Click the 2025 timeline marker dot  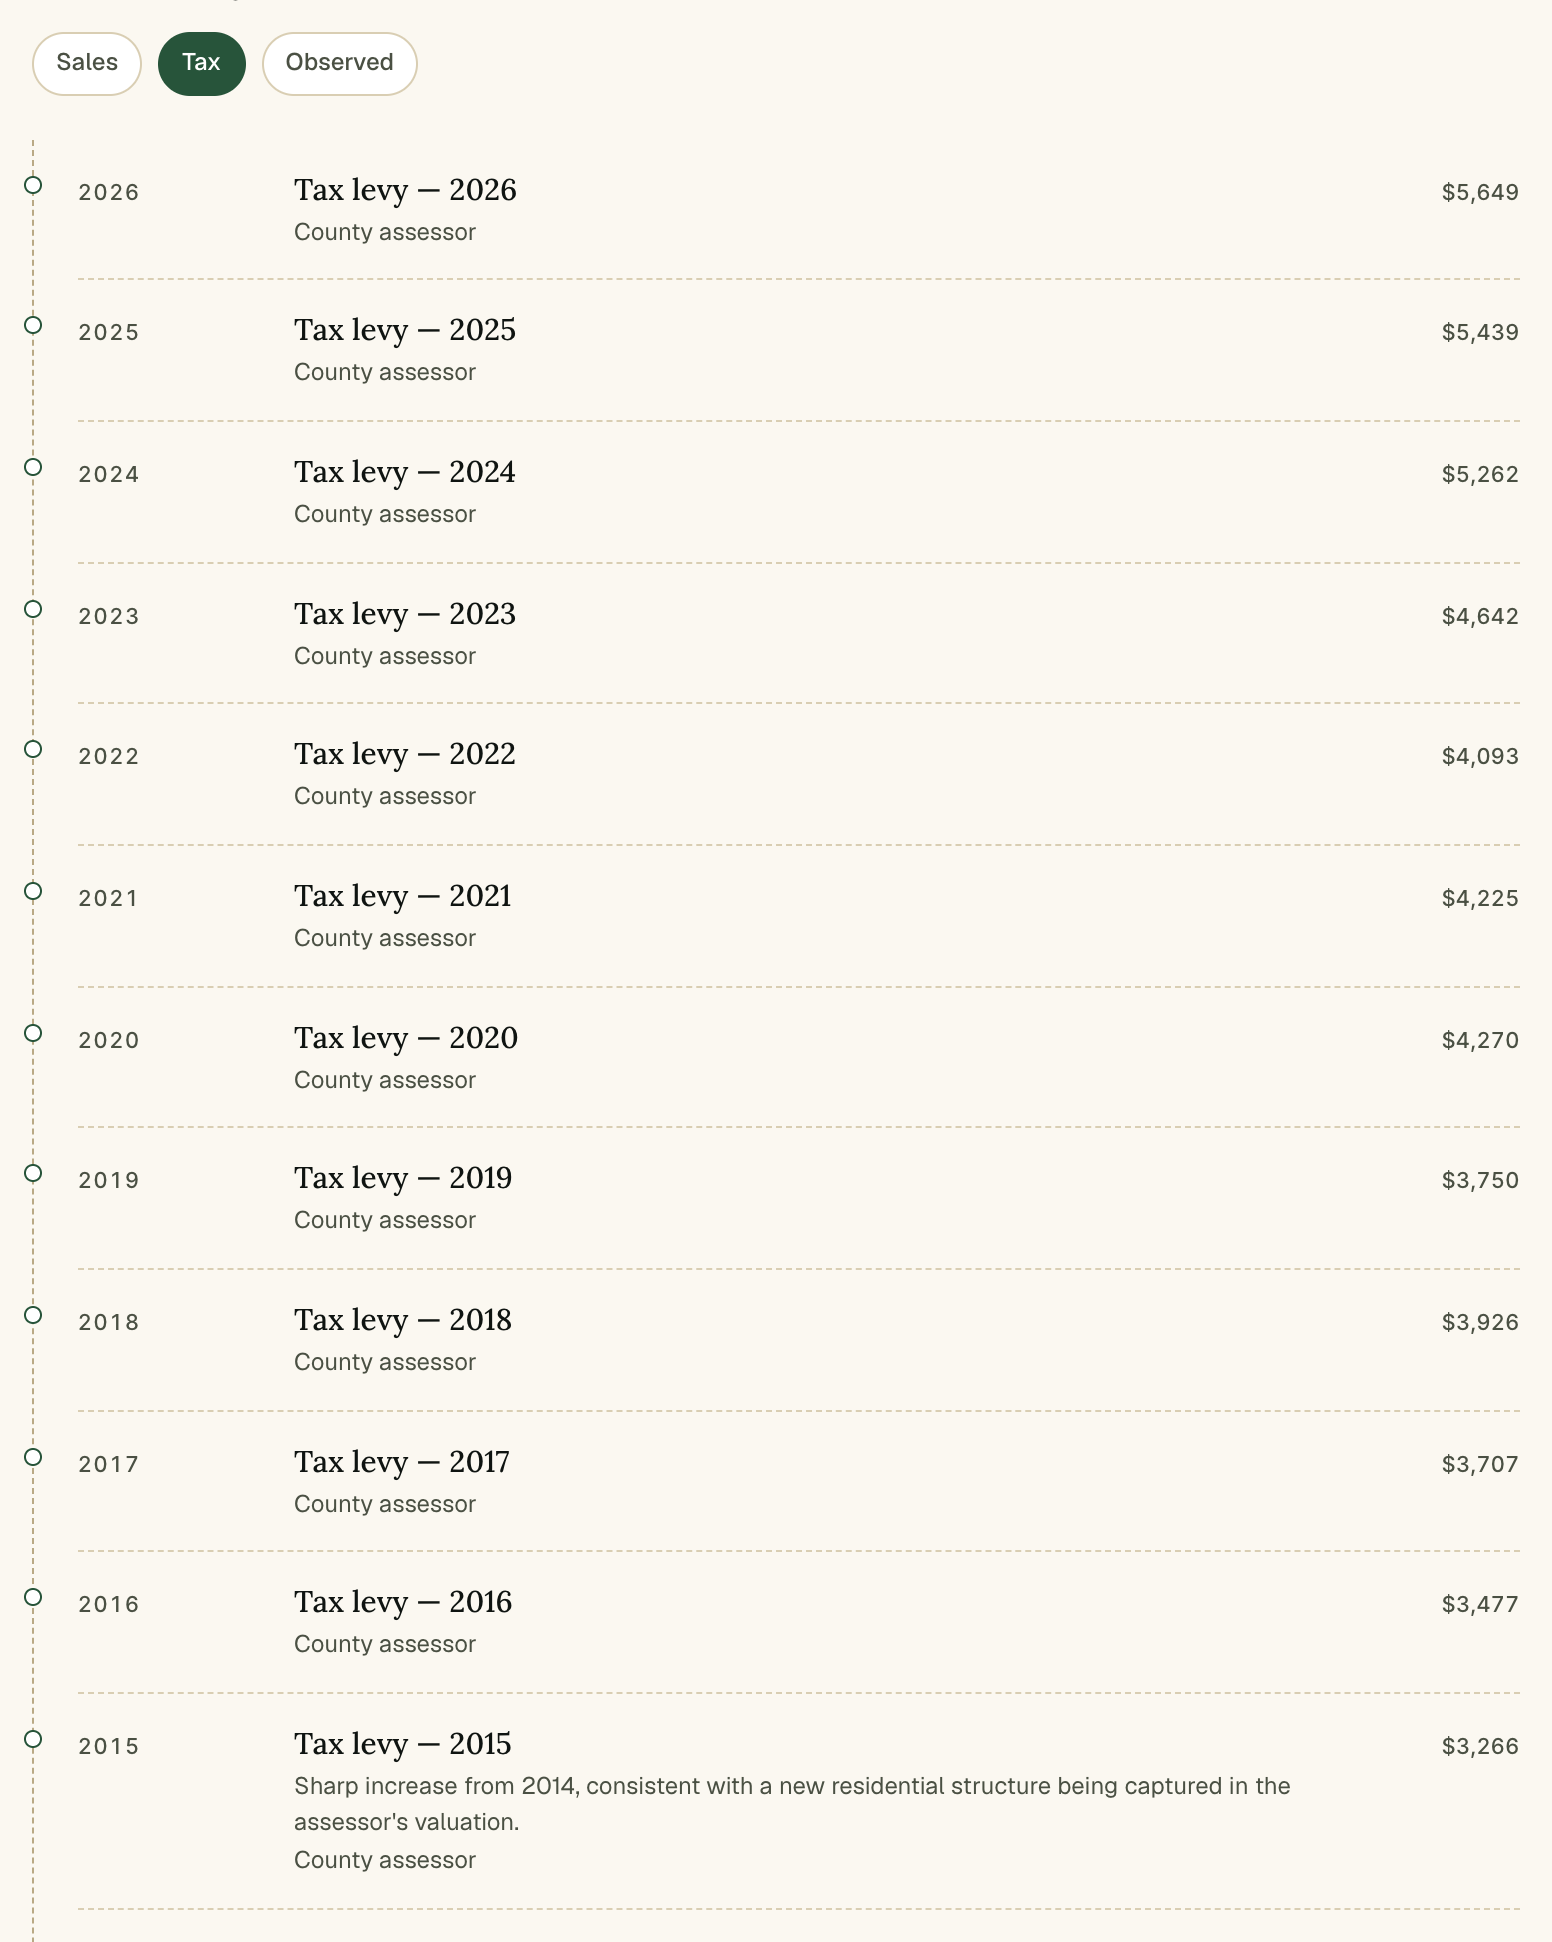coord(33,325)
